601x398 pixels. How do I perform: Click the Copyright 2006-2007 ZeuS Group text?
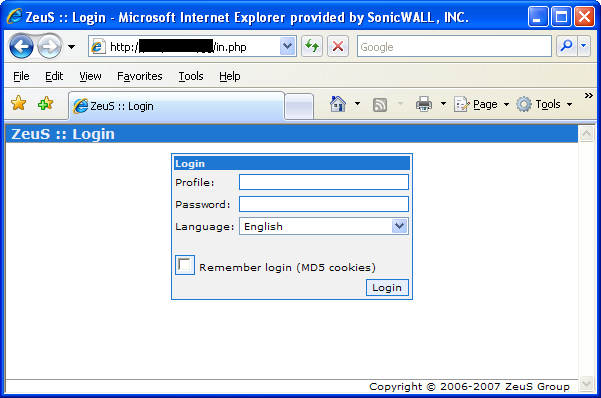click(469, 386)
